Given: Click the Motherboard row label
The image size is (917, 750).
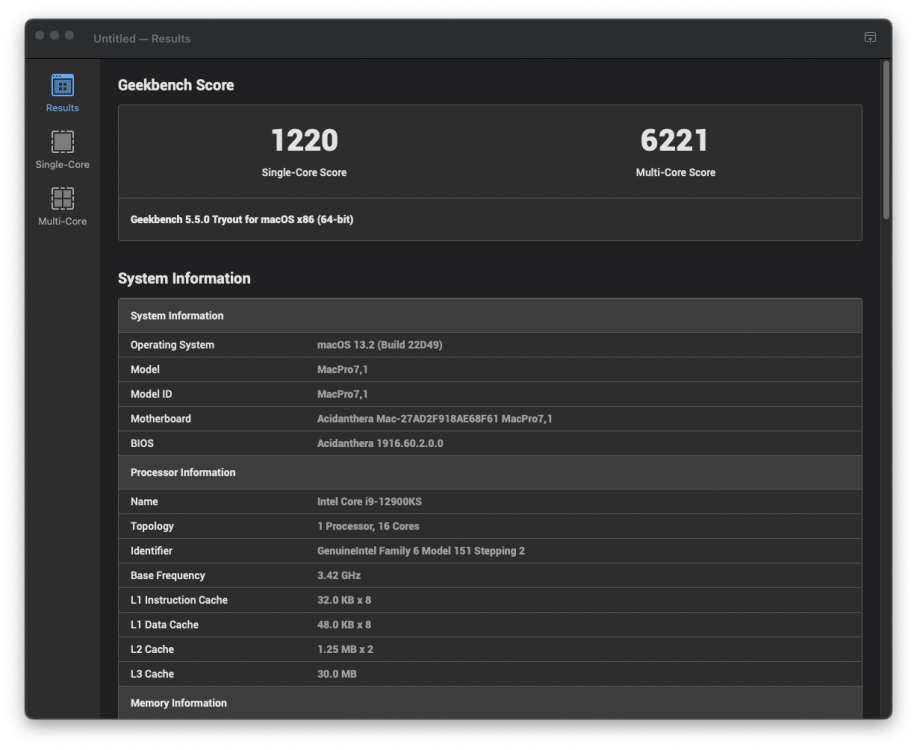Looking at the screenshot, I should coord(160,419).
